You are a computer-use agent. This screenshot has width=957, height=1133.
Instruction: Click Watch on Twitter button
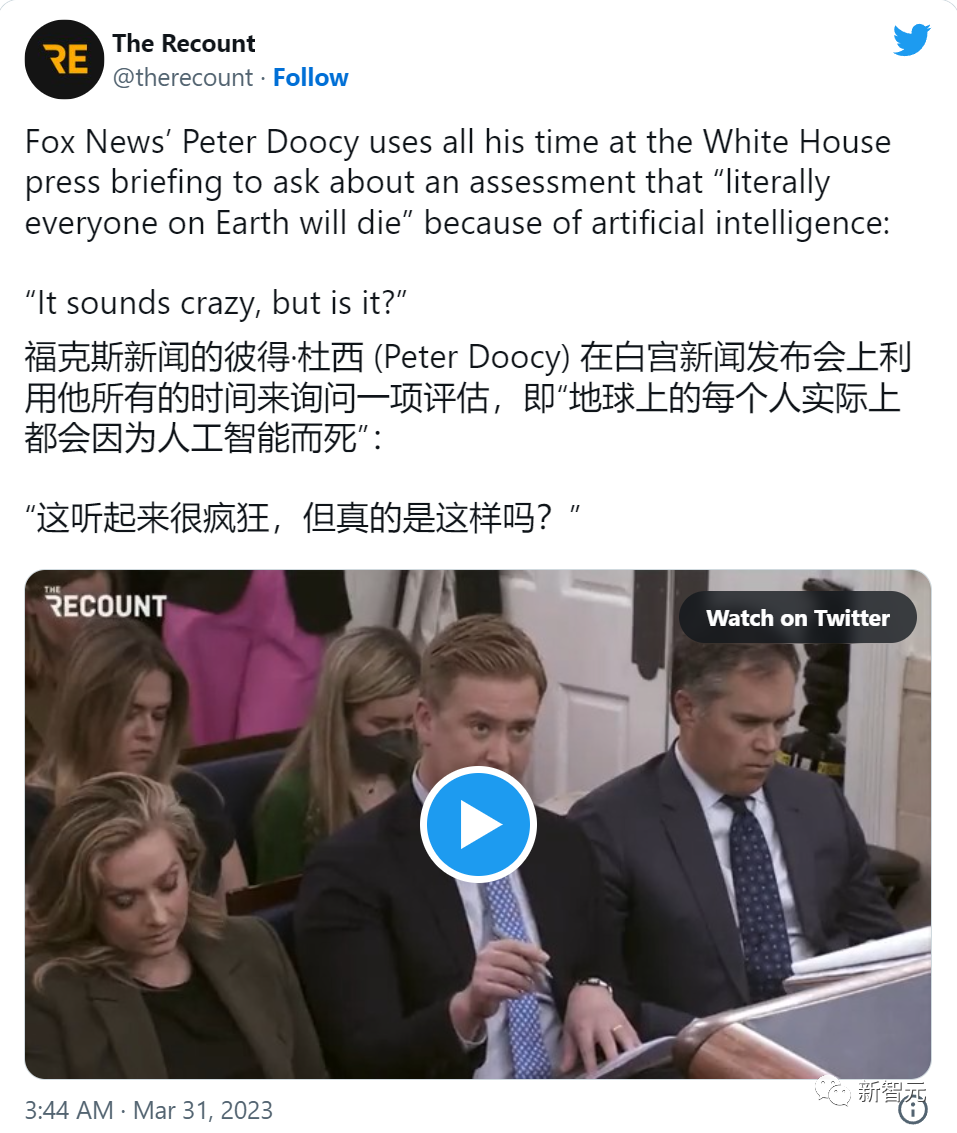coord(797,618)
